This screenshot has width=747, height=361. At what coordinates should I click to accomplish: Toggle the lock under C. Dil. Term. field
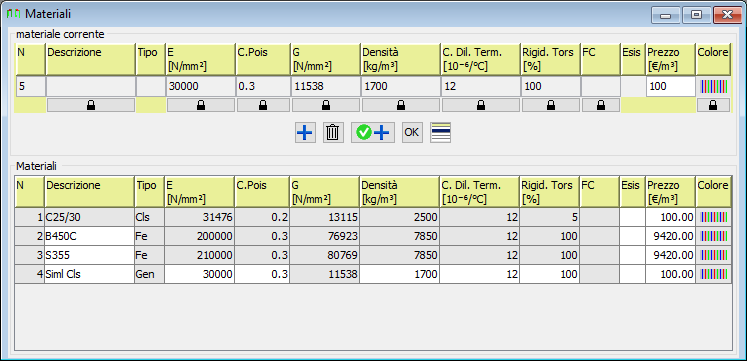(481, 105)
